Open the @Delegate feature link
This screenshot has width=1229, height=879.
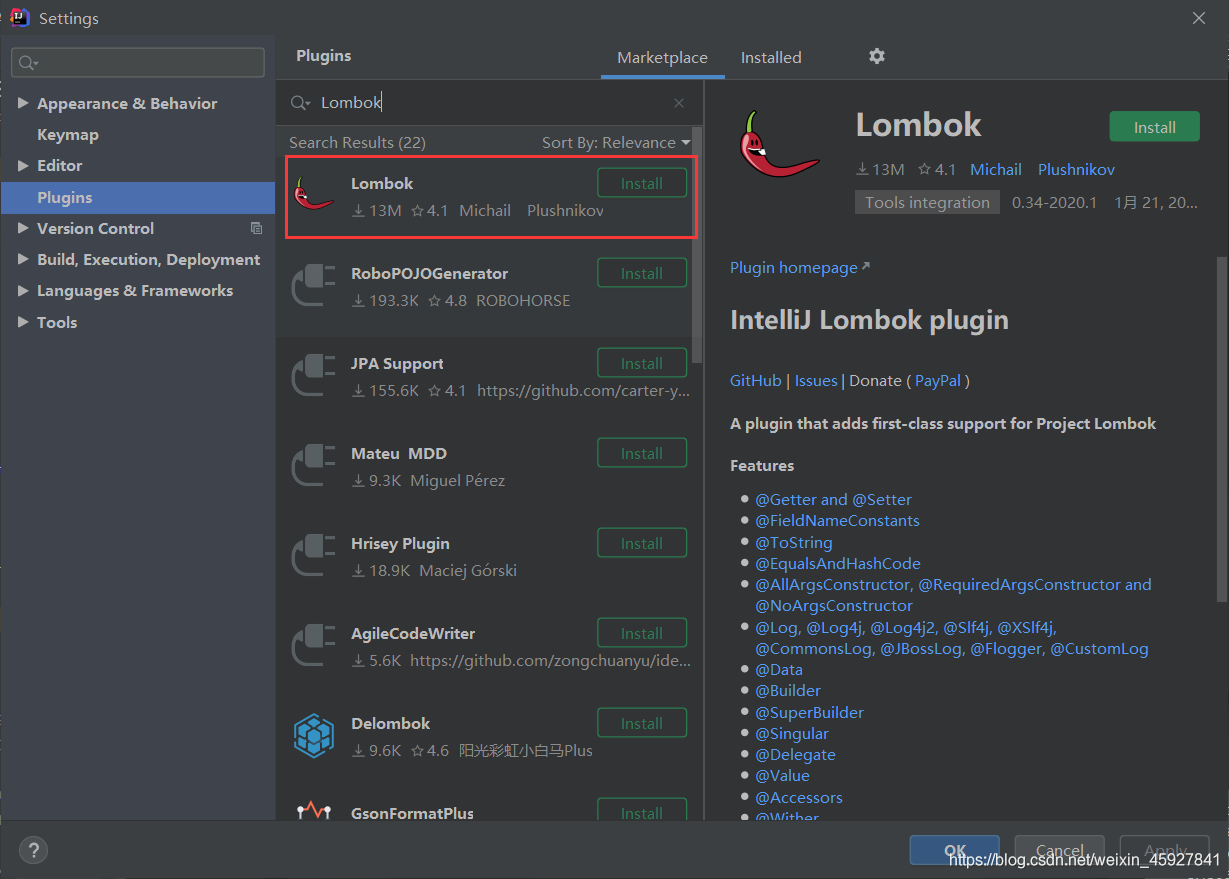(x=795, y=754)
